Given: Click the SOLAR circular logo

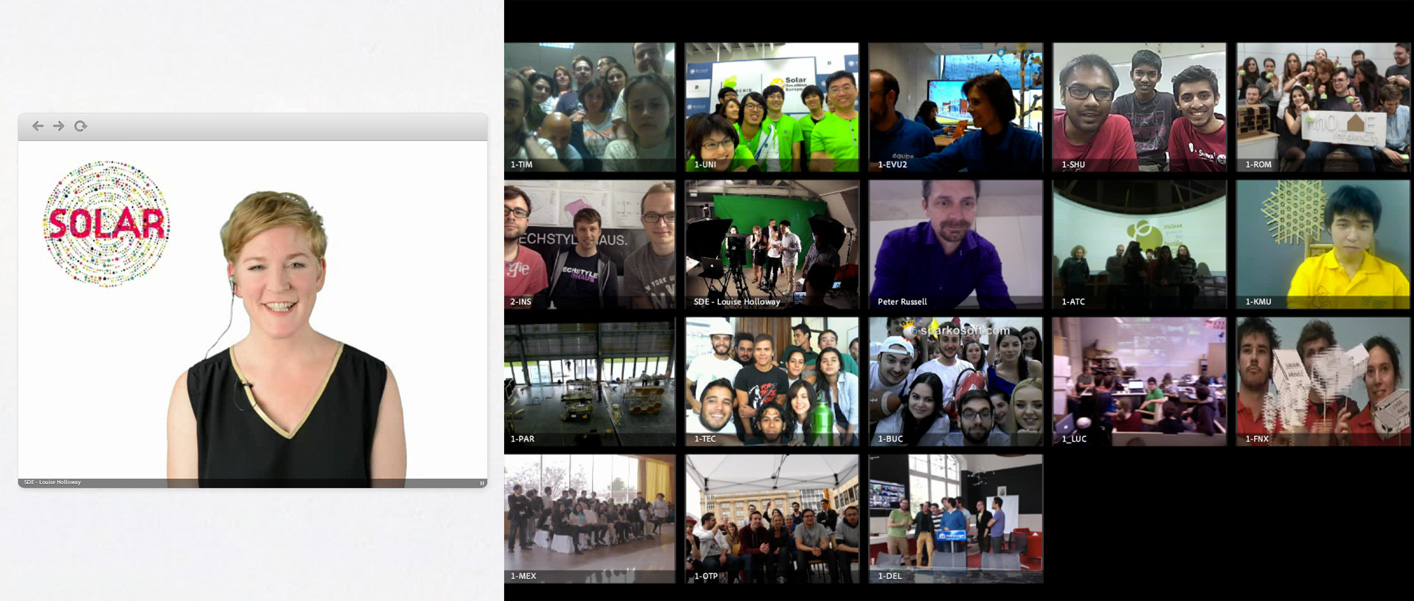Looking at the screenshot, I should (x=106, y=224).
